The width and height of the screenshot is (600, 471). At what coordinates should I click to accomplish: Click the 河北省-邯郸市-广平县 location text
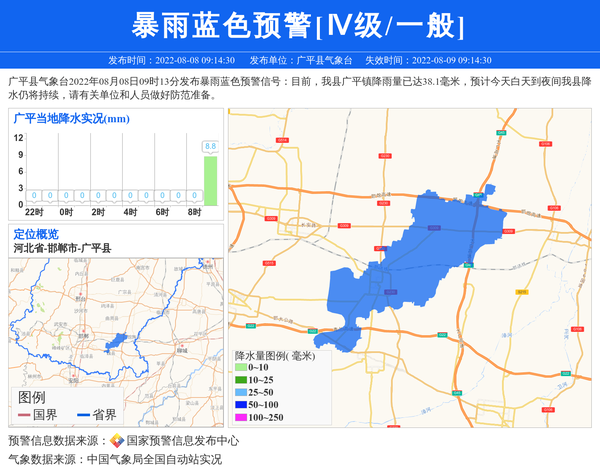[62, 248]
